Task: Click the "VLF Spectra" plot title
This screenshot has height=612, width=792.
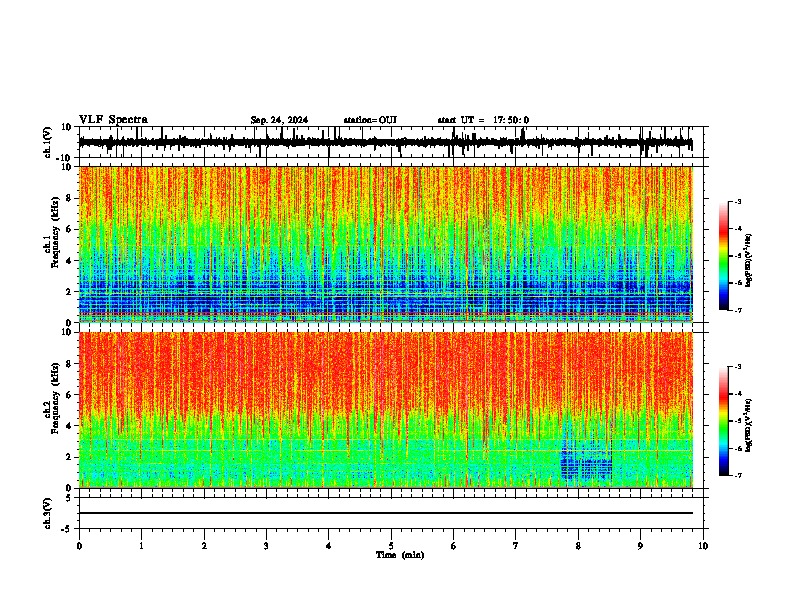Action: click(113, 120)
